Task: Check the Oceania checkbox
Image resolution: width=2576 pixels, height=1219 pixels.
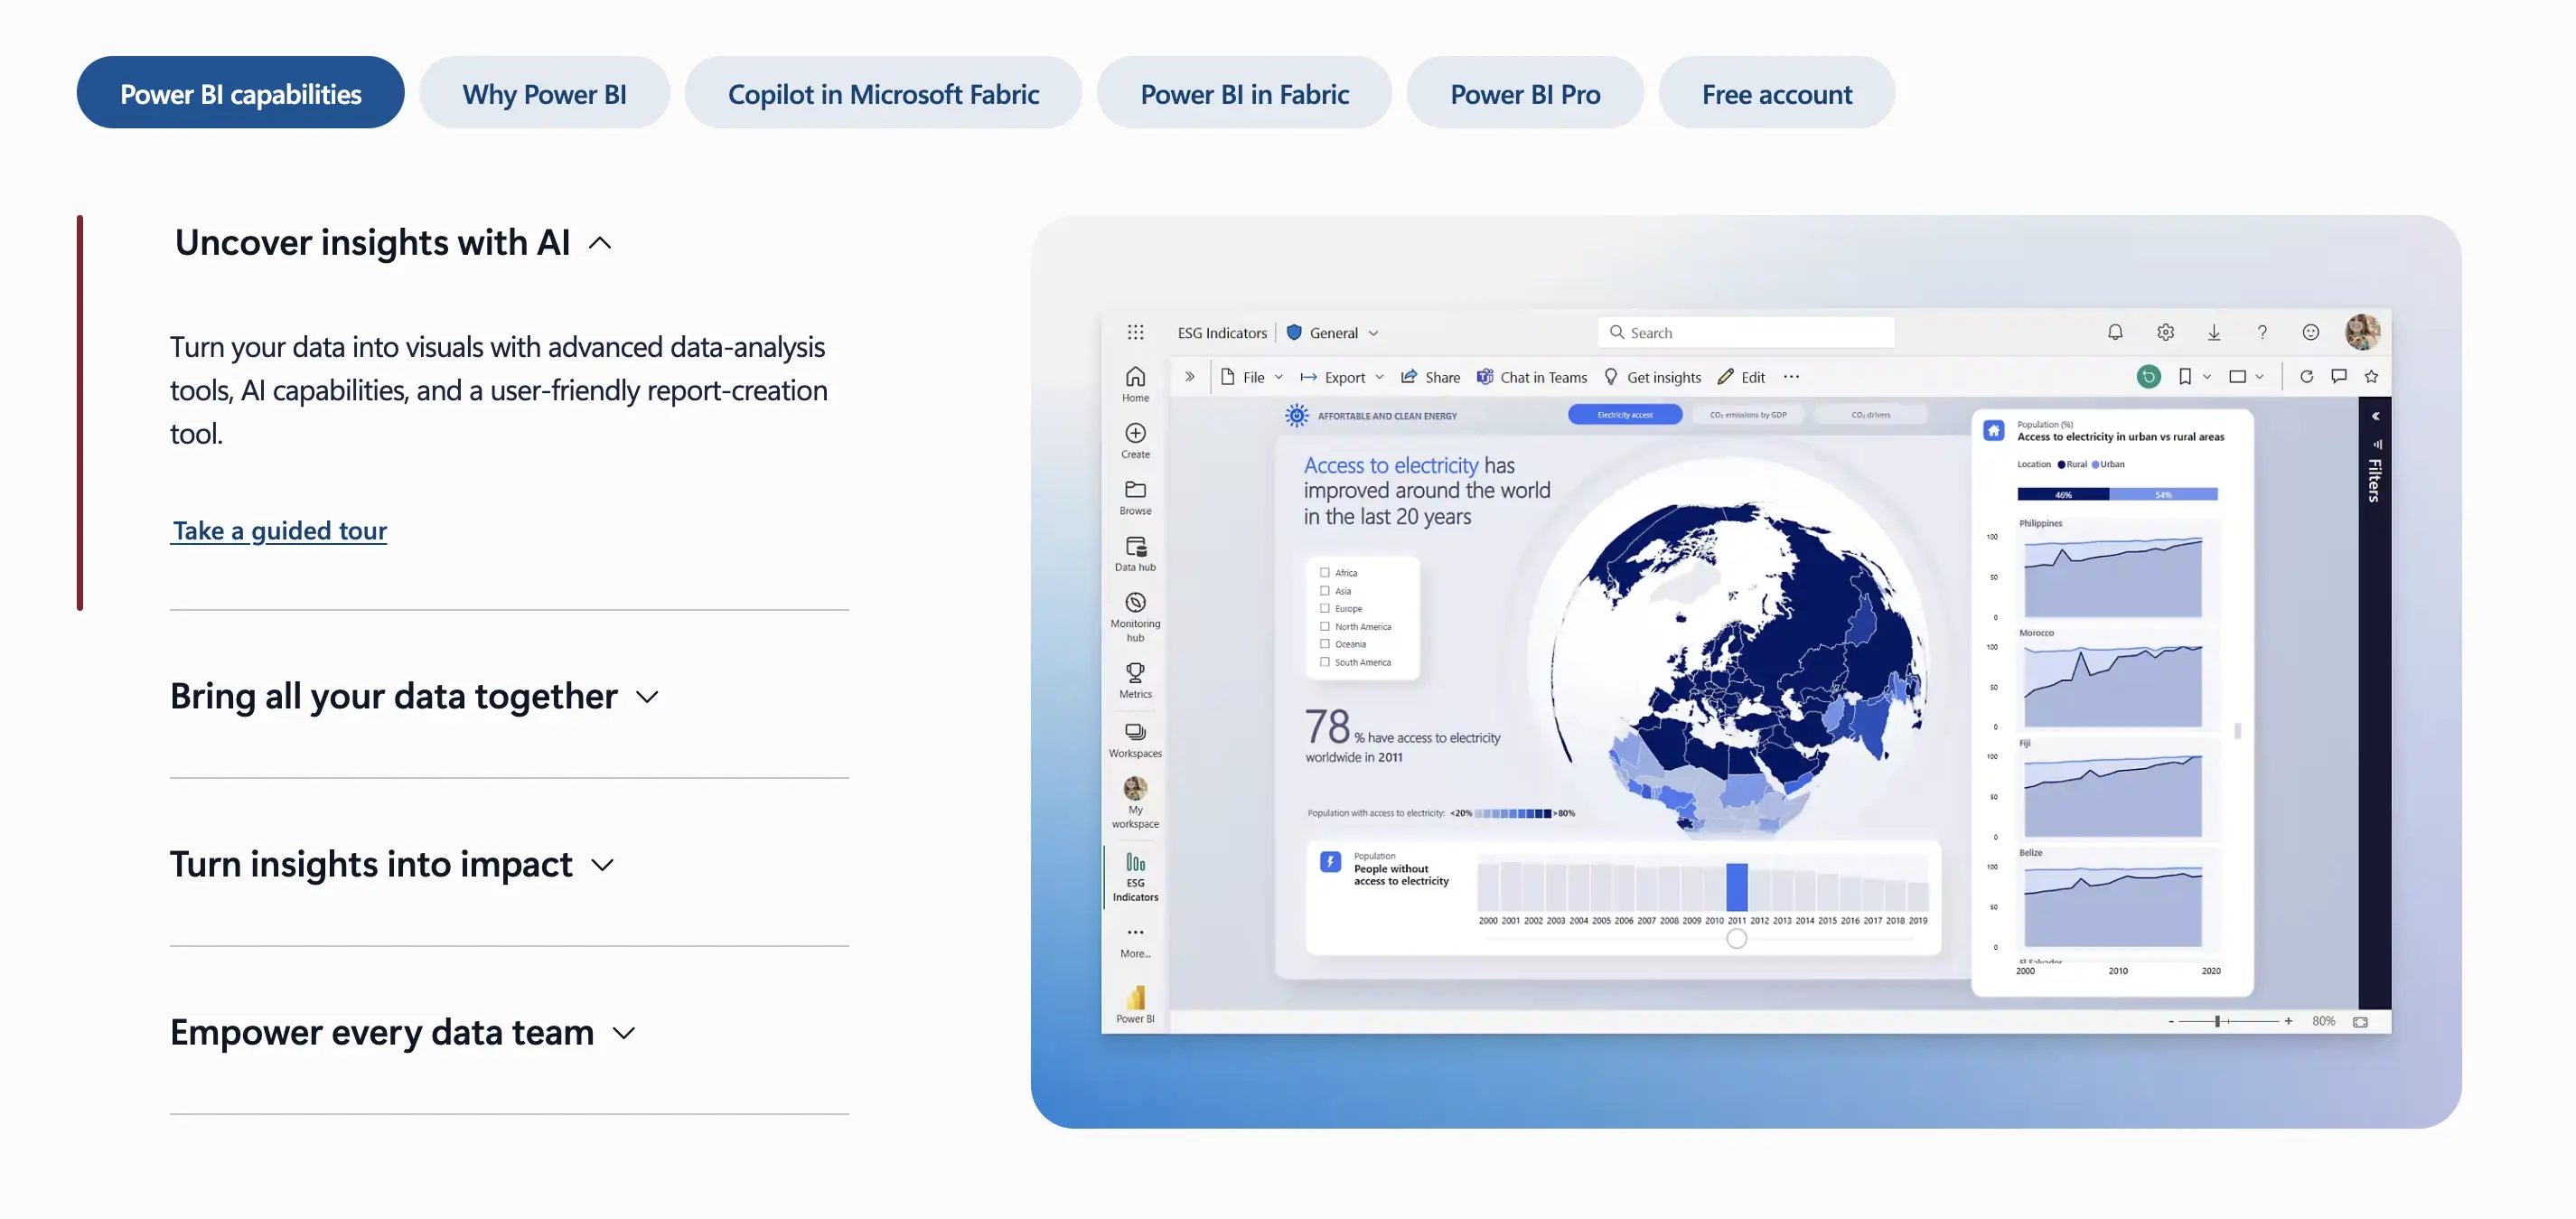Action: [x=1324, y=644]
